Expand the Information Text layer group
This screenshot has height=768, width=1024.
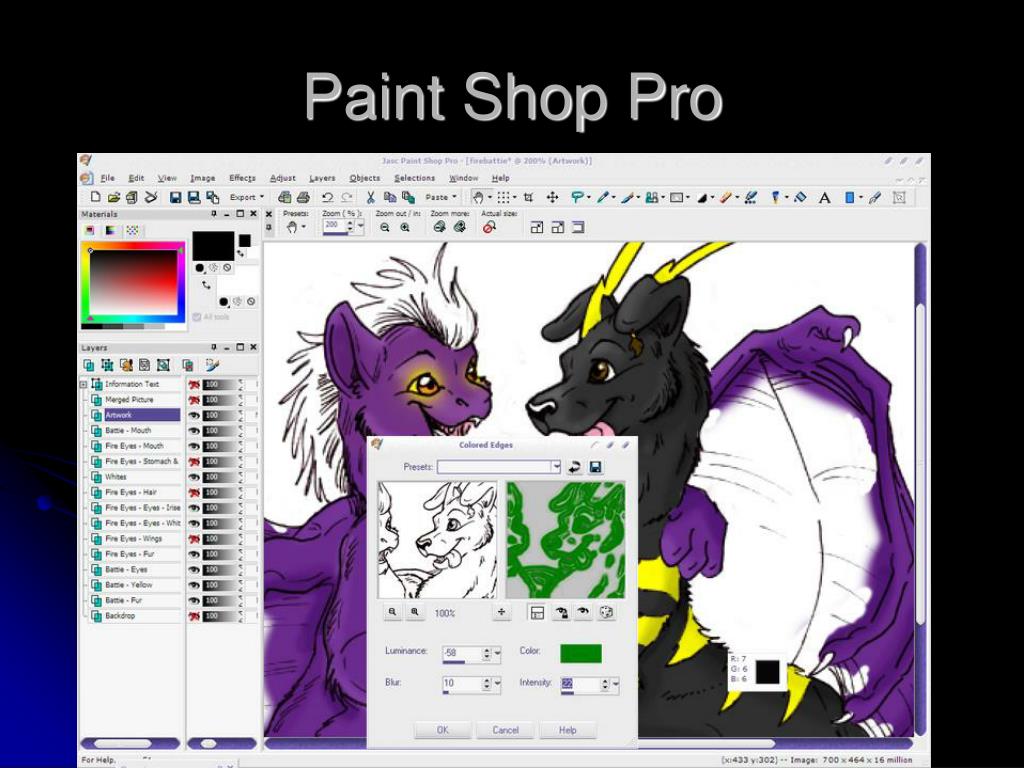click(x=84, y=385)
